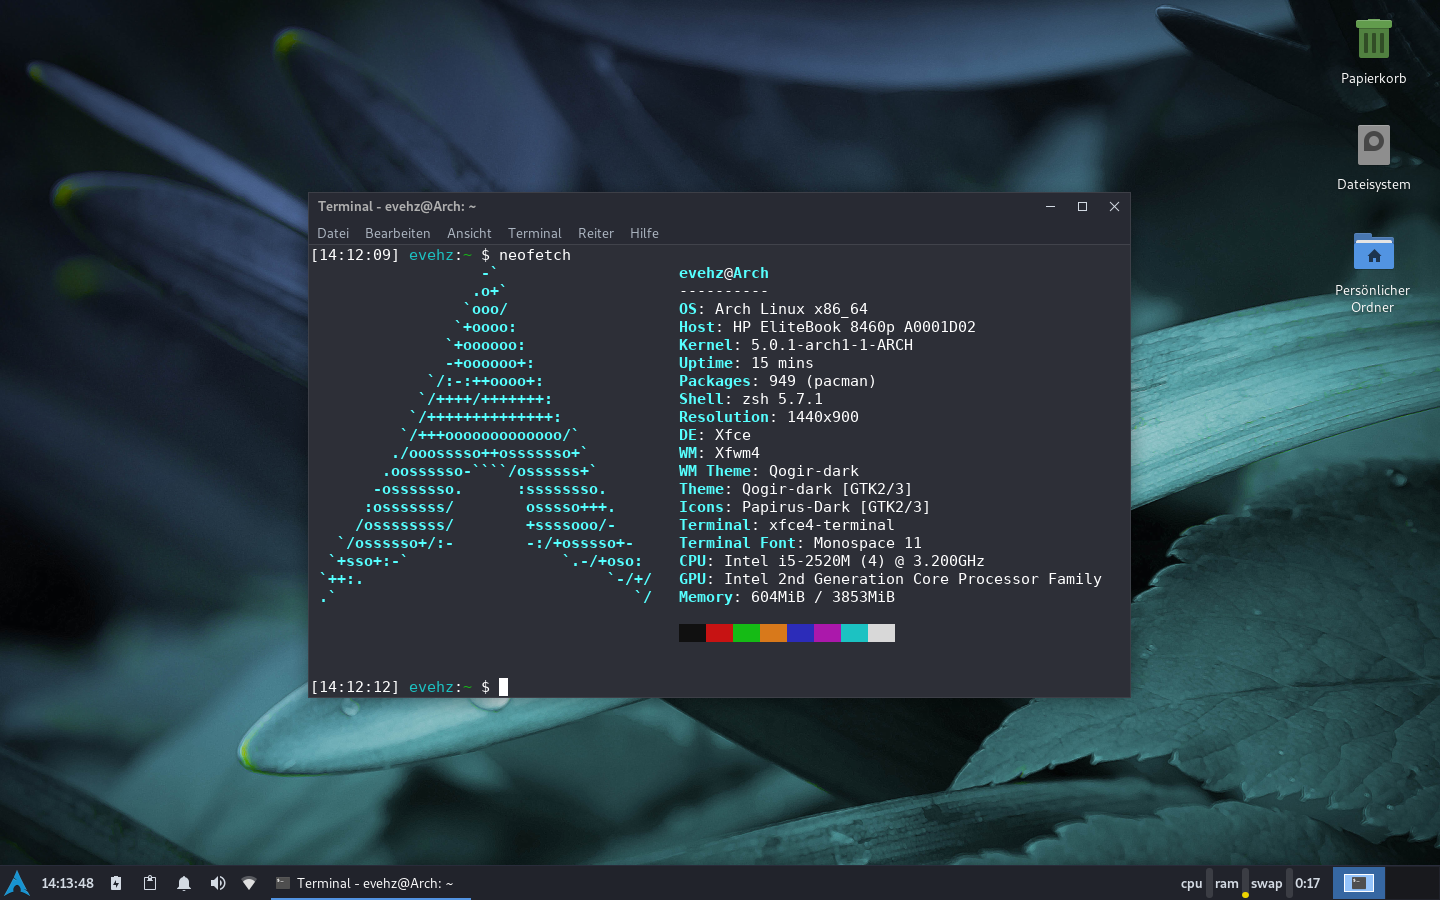Click the magenta color block in neofetch
The height and width of the screenshot is (900, 1440).
coord(827,633)
